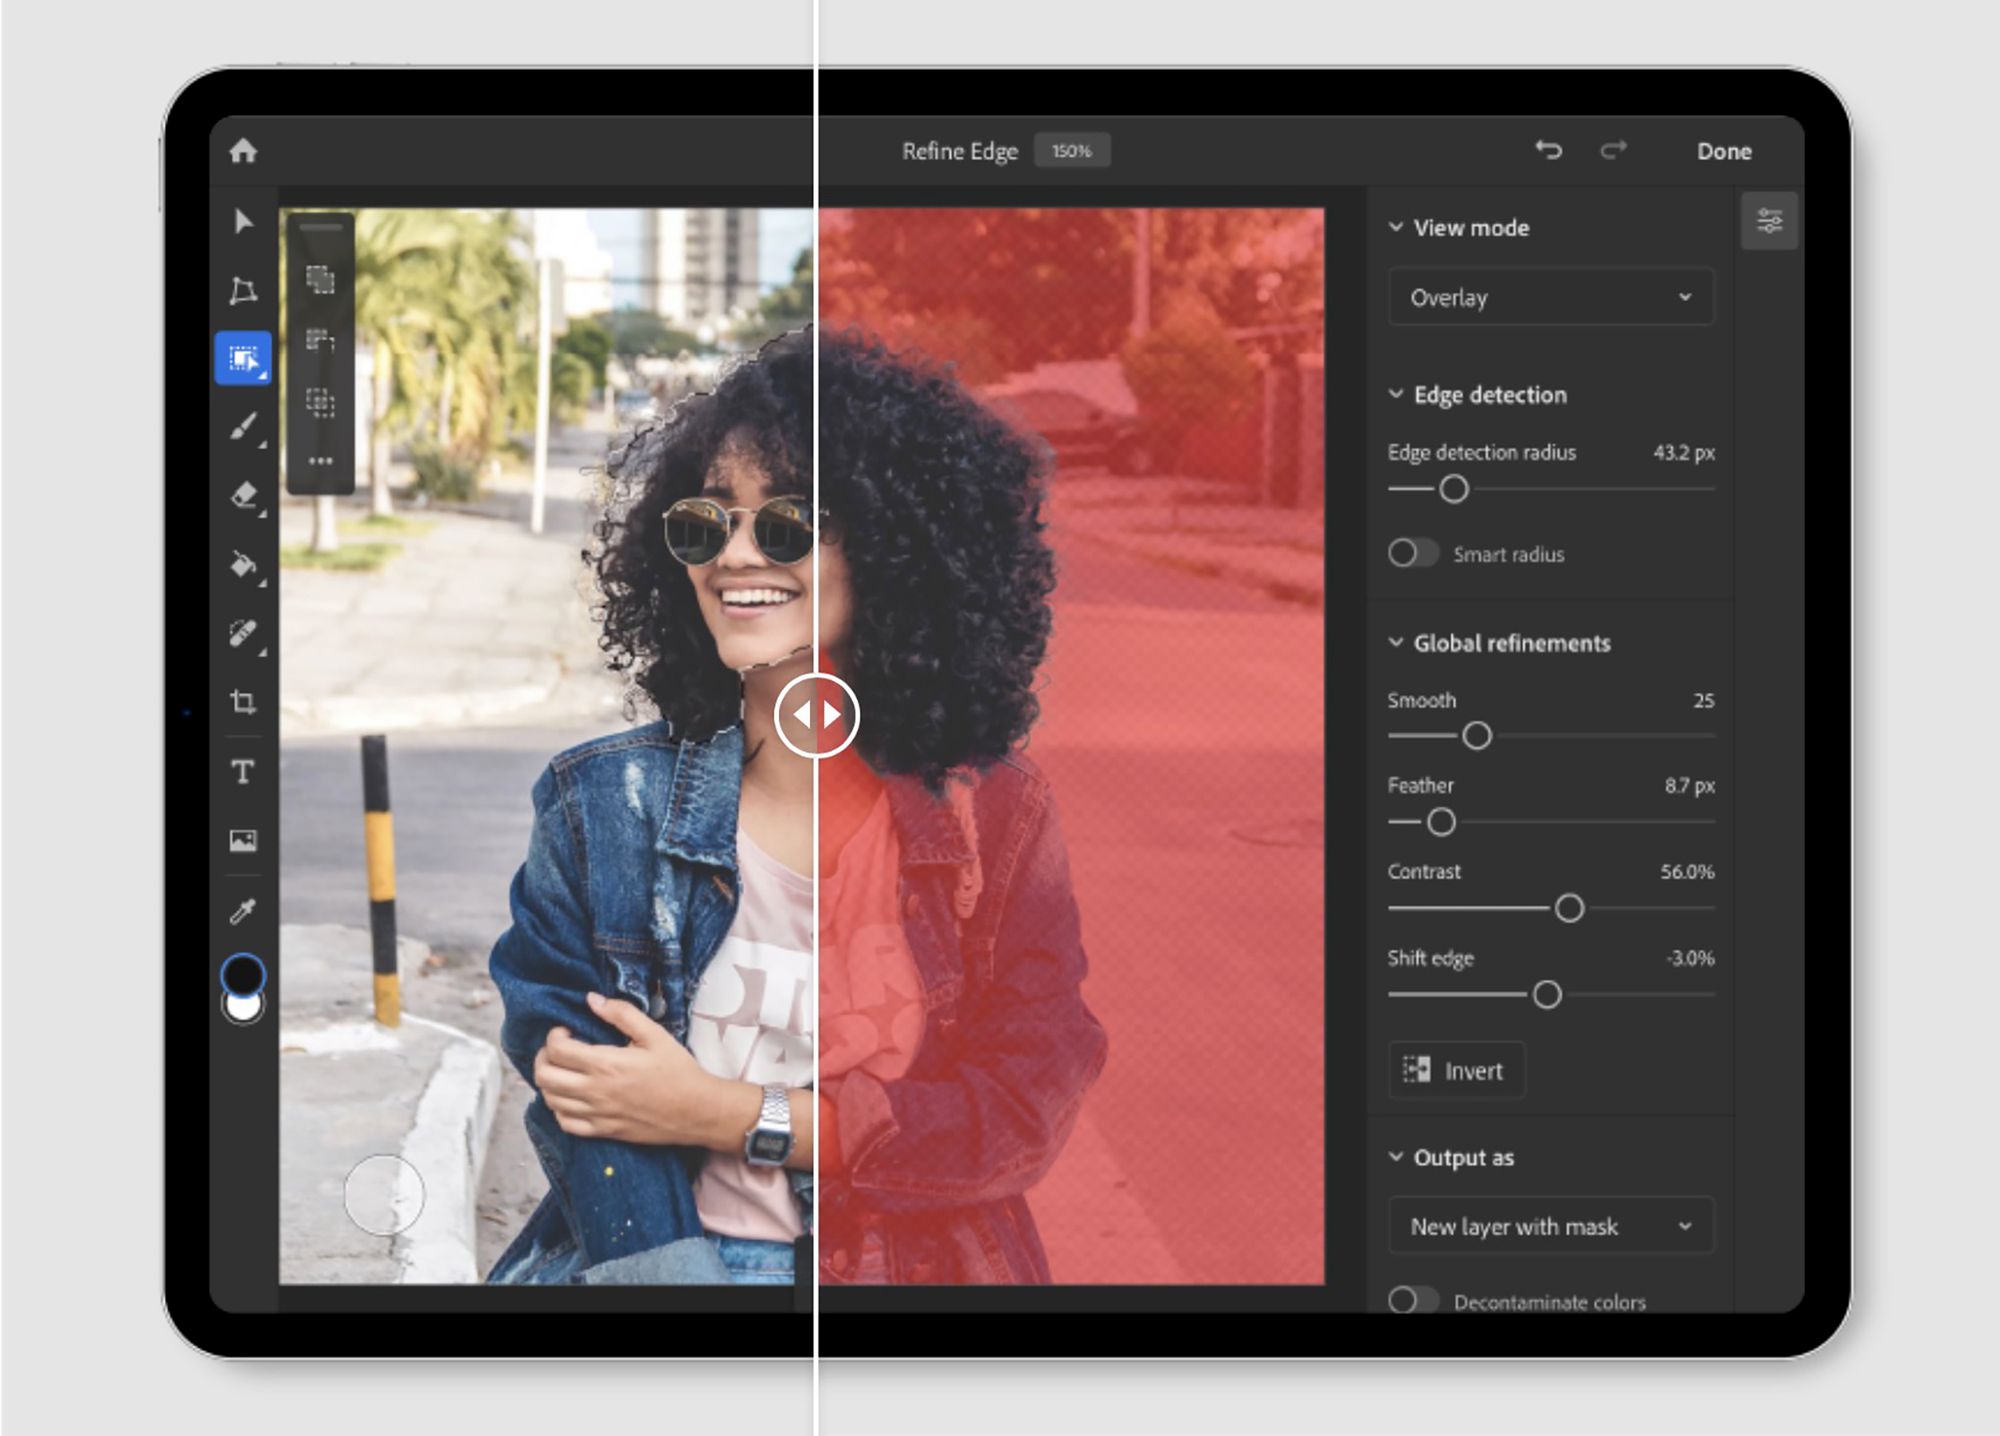Toggle the properties panel sliders icon

(1769, 221)
